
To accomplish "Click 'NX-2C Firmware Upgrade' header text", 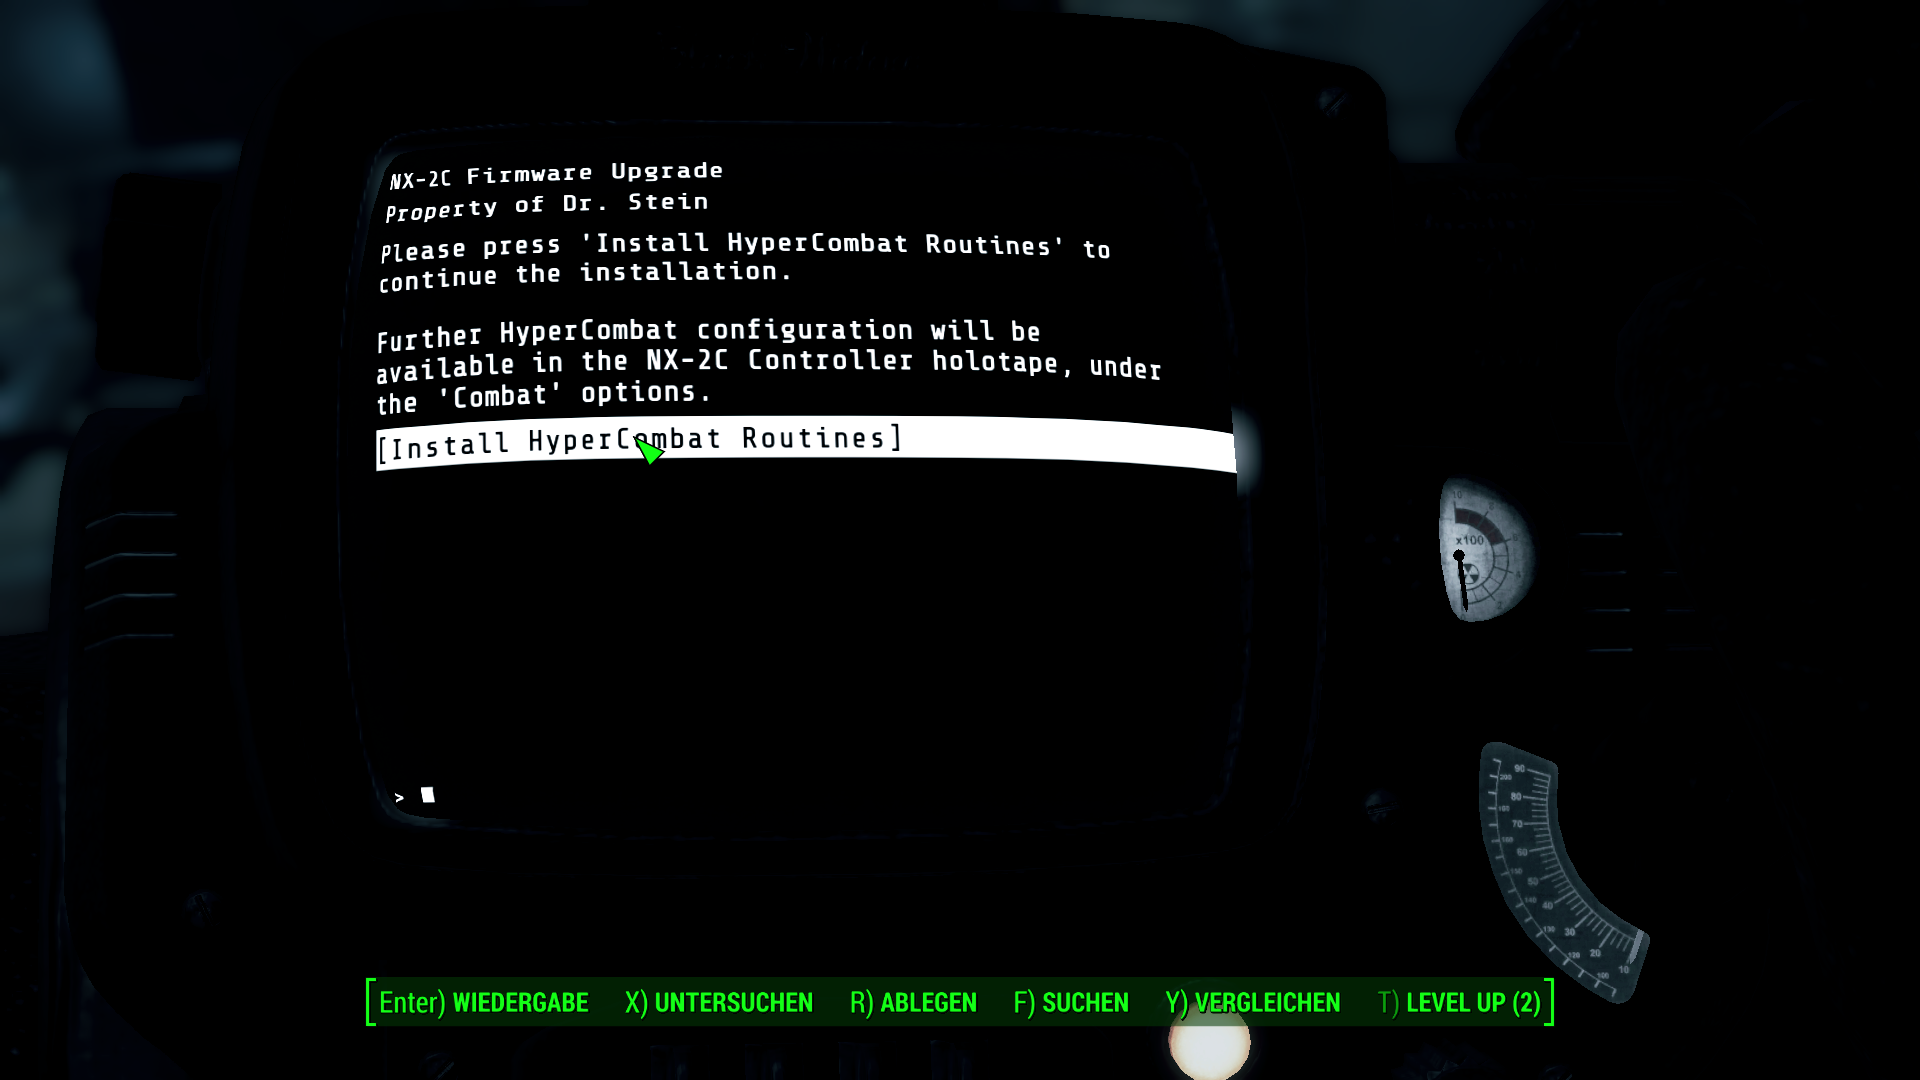I will [x=556, y=175].
